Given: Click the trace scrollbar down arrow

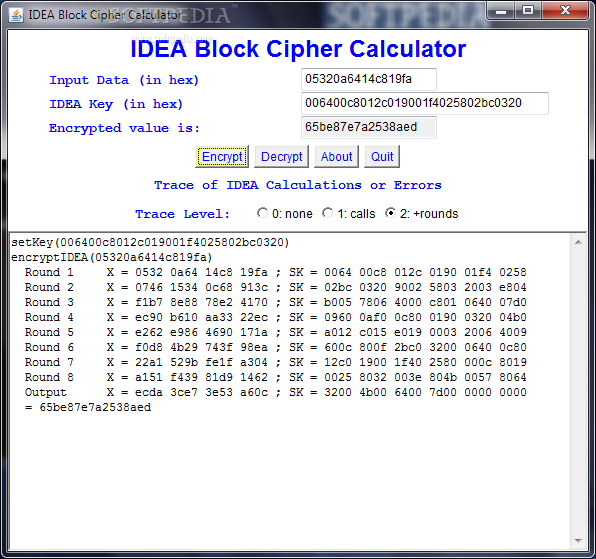Looking at the screenshot, I should [578, 540].
